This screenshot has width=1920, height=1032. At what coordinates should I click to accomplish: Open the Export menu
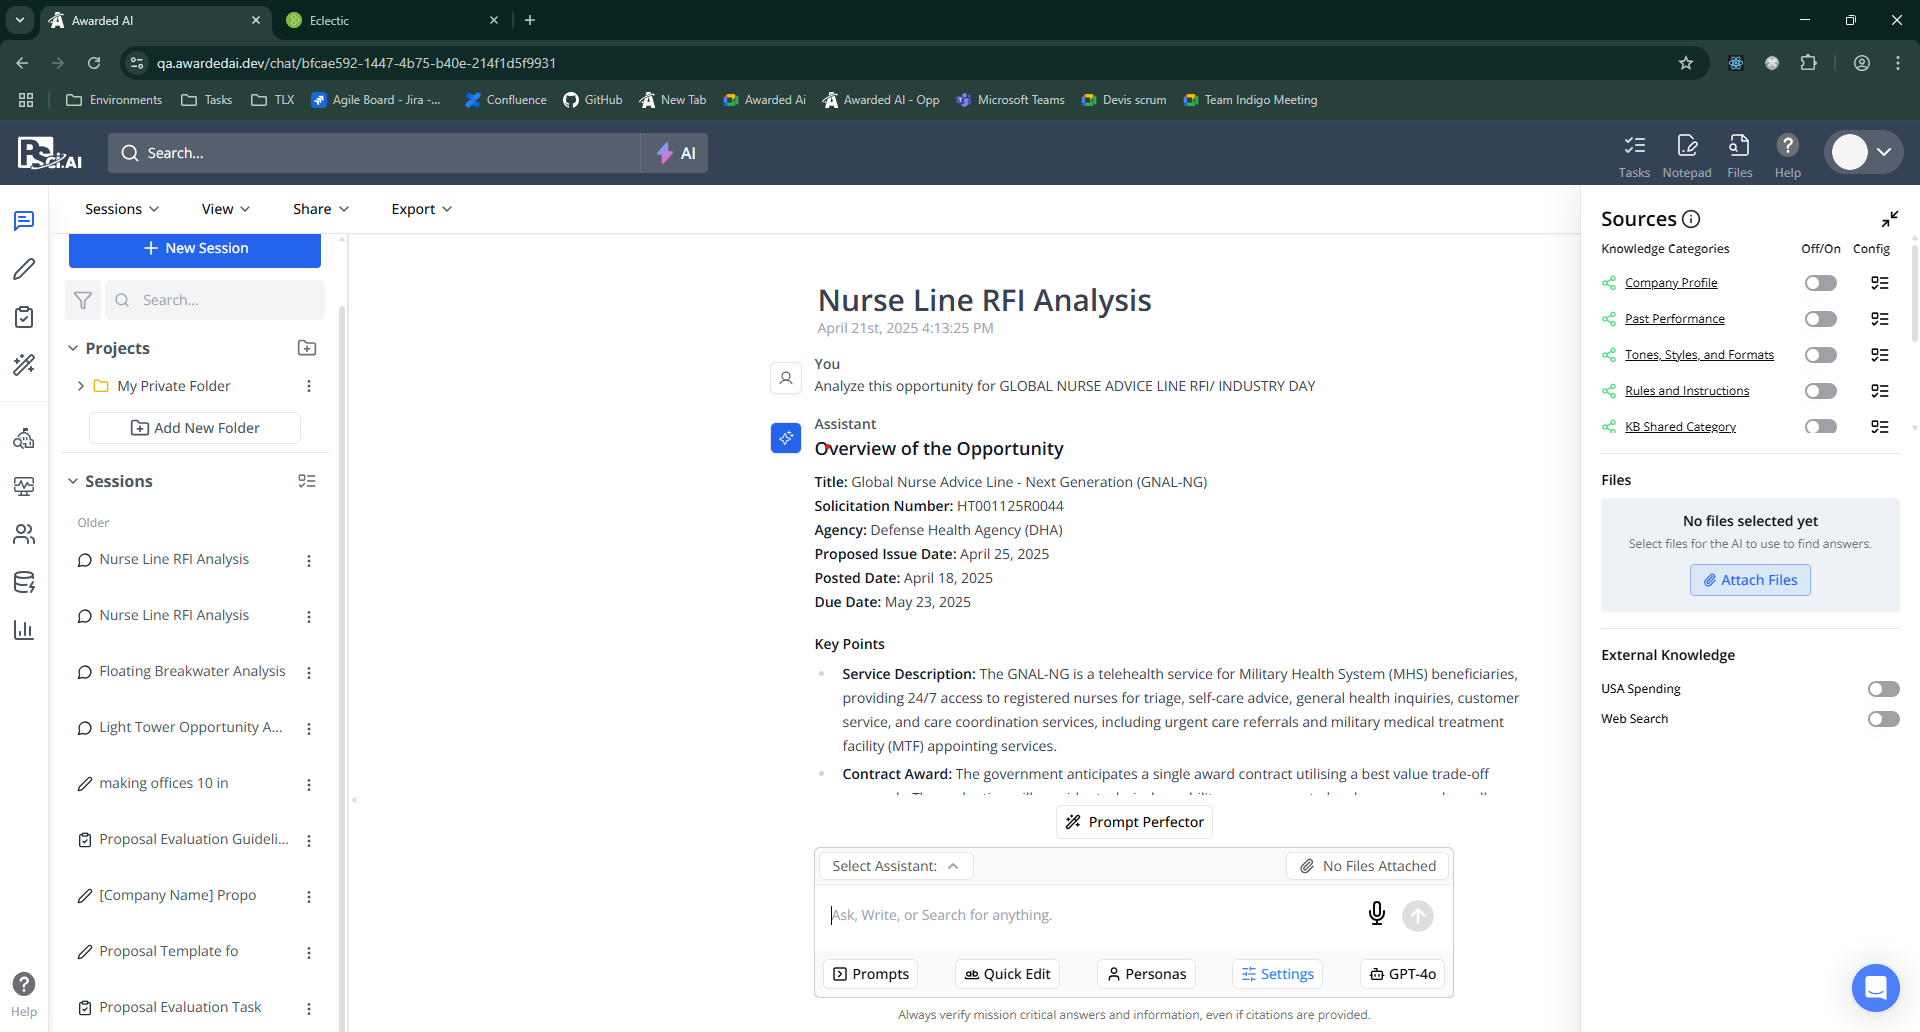coord(421,209)
